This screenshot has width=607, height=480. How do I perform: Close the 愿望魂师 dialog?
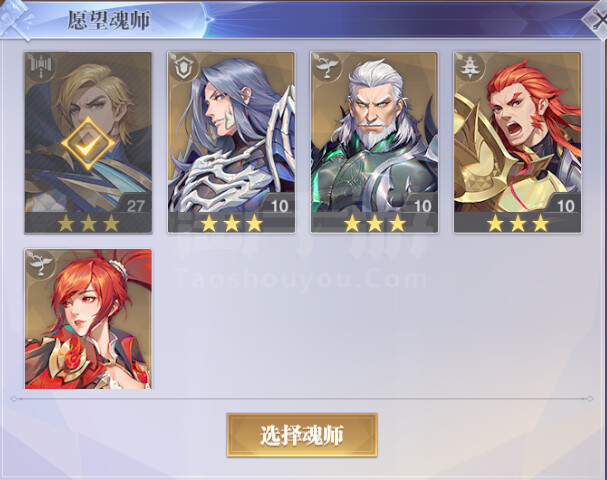[x=596, y=19]
